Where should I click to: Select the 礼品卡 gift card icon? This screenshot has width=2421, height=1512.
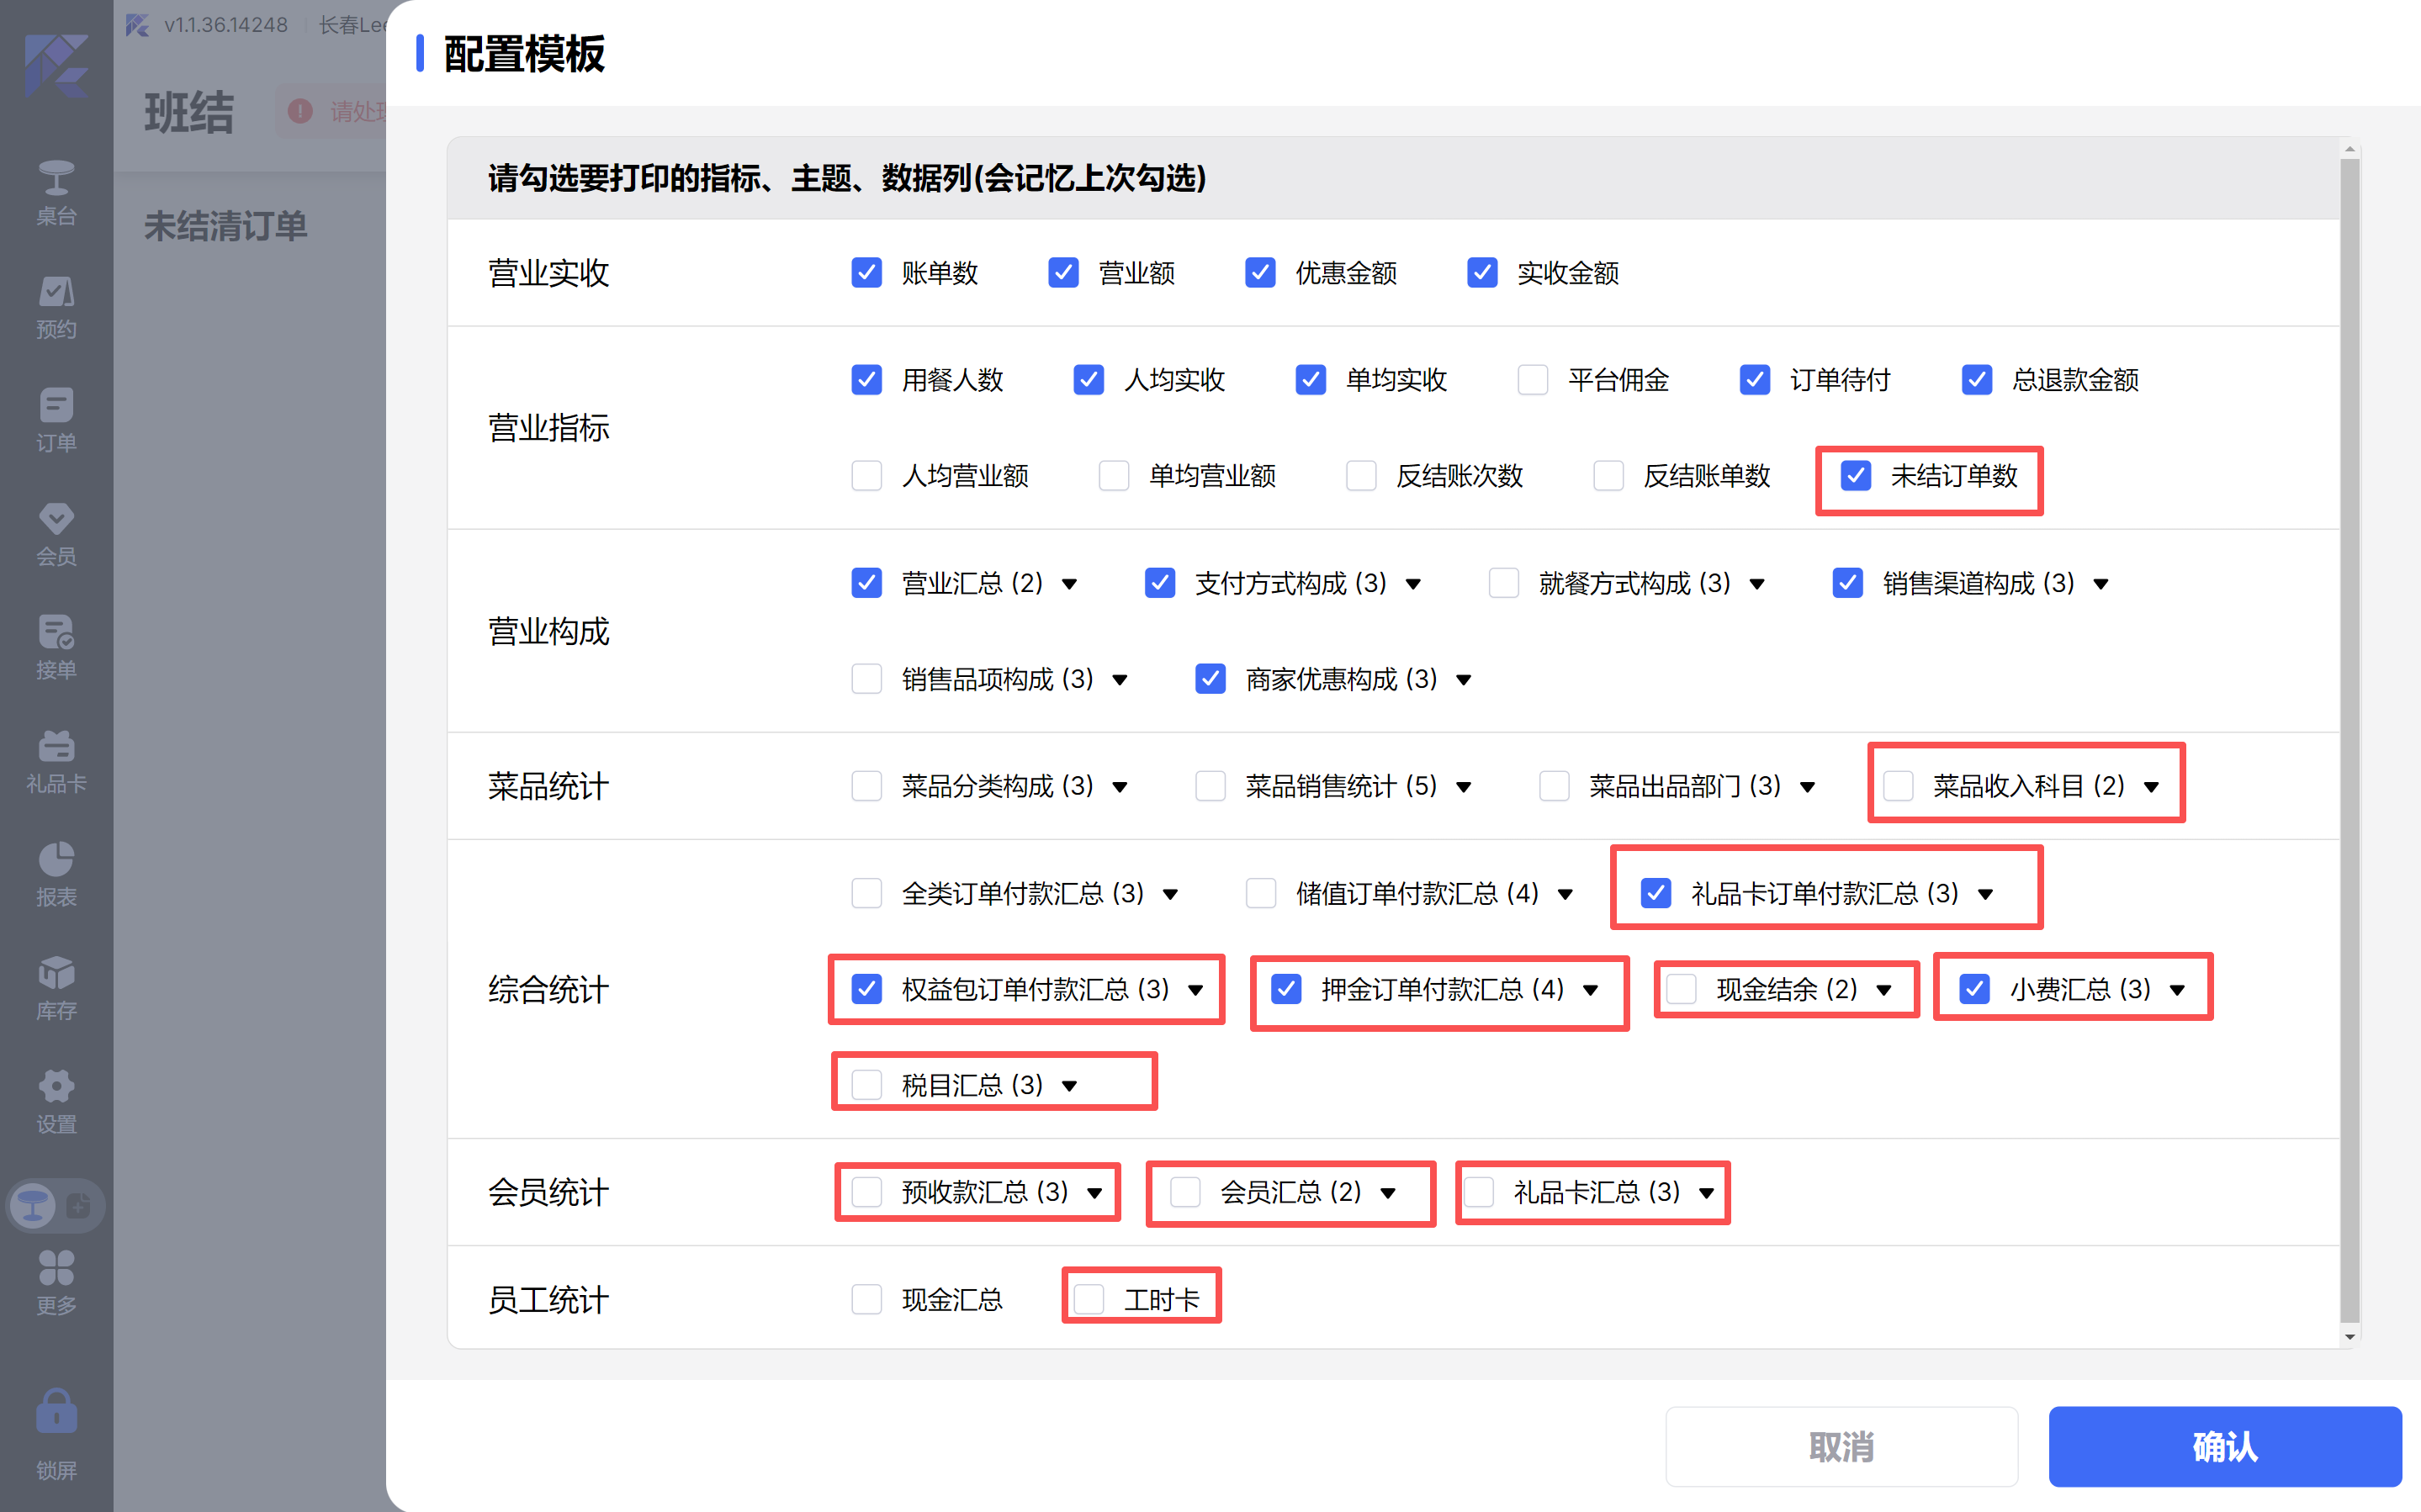point(56,746)
